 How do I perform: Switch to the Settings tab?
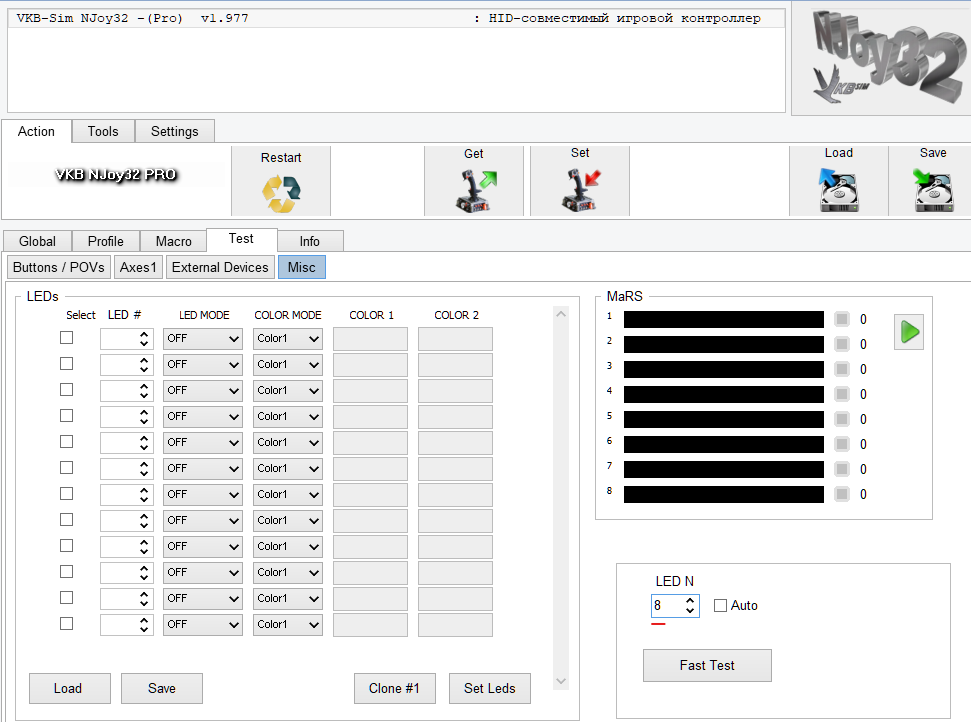[175, 131]
